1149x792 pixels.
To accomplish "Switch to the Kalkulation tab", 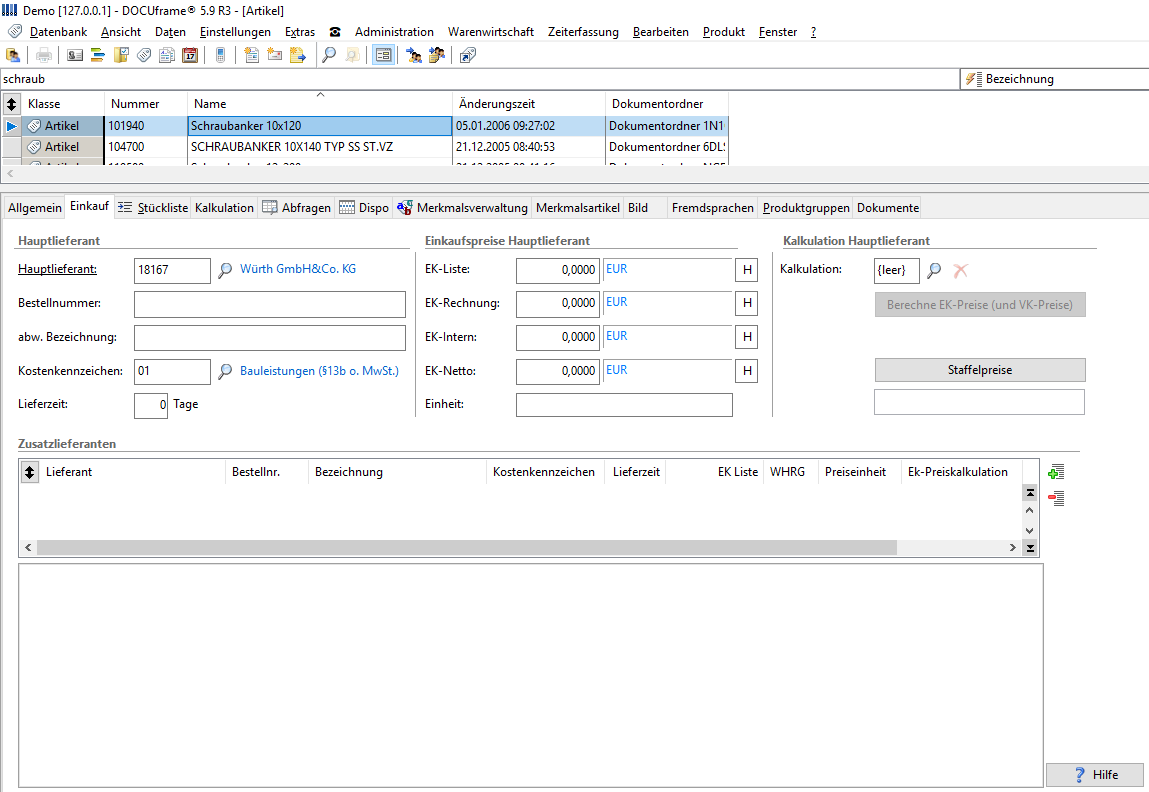I will (224, 208).
